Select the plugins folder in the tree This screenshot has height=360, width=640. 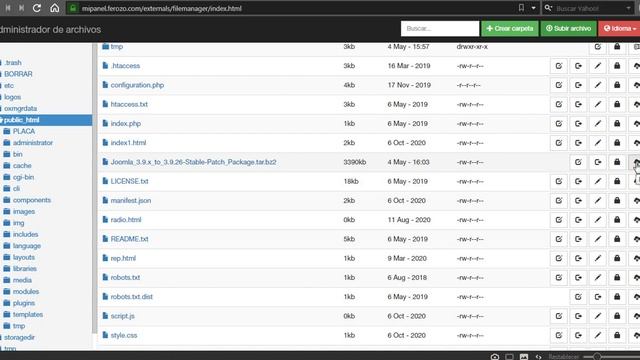[x=24, y=303]
